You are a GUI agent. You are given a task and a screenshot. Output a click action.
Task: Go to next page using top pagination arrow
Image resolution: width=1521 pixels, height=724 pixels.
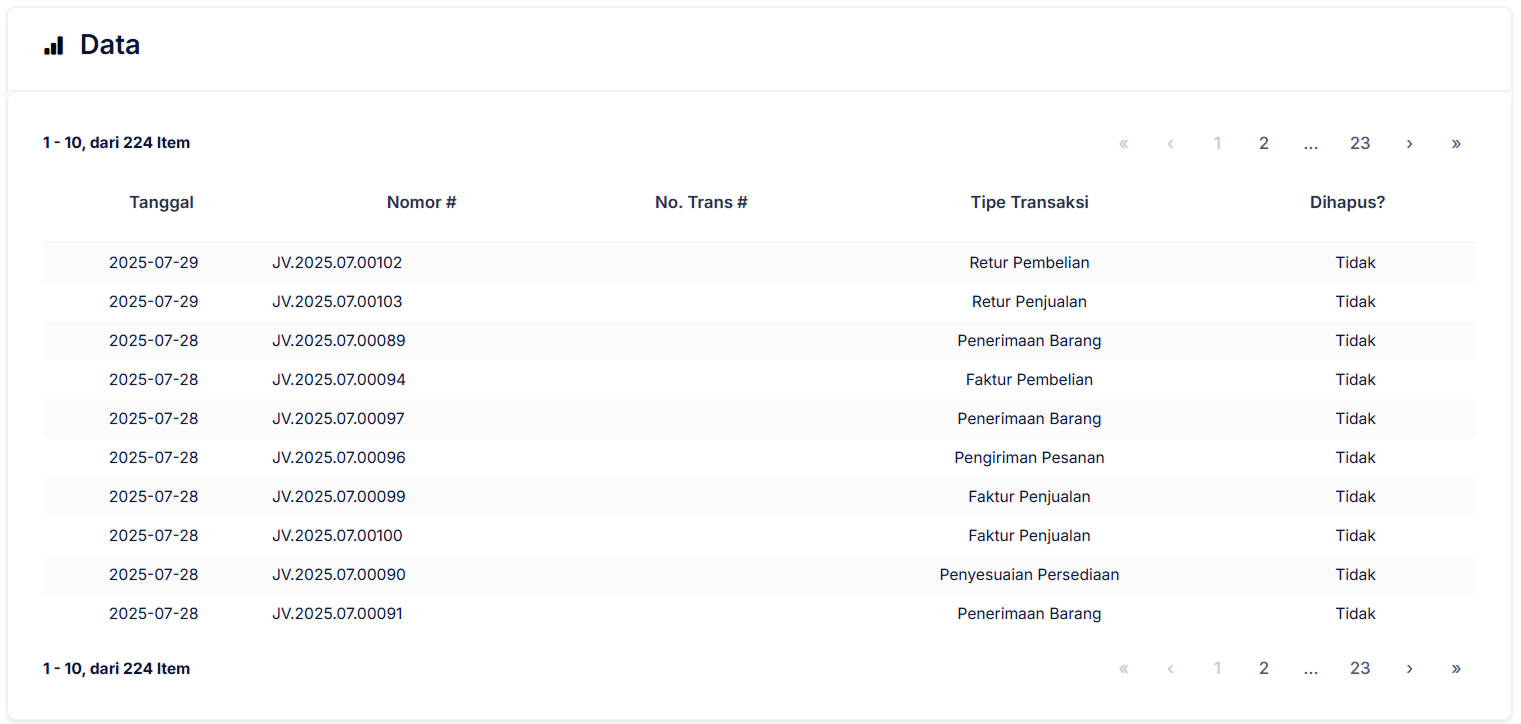click(1409, 143)
